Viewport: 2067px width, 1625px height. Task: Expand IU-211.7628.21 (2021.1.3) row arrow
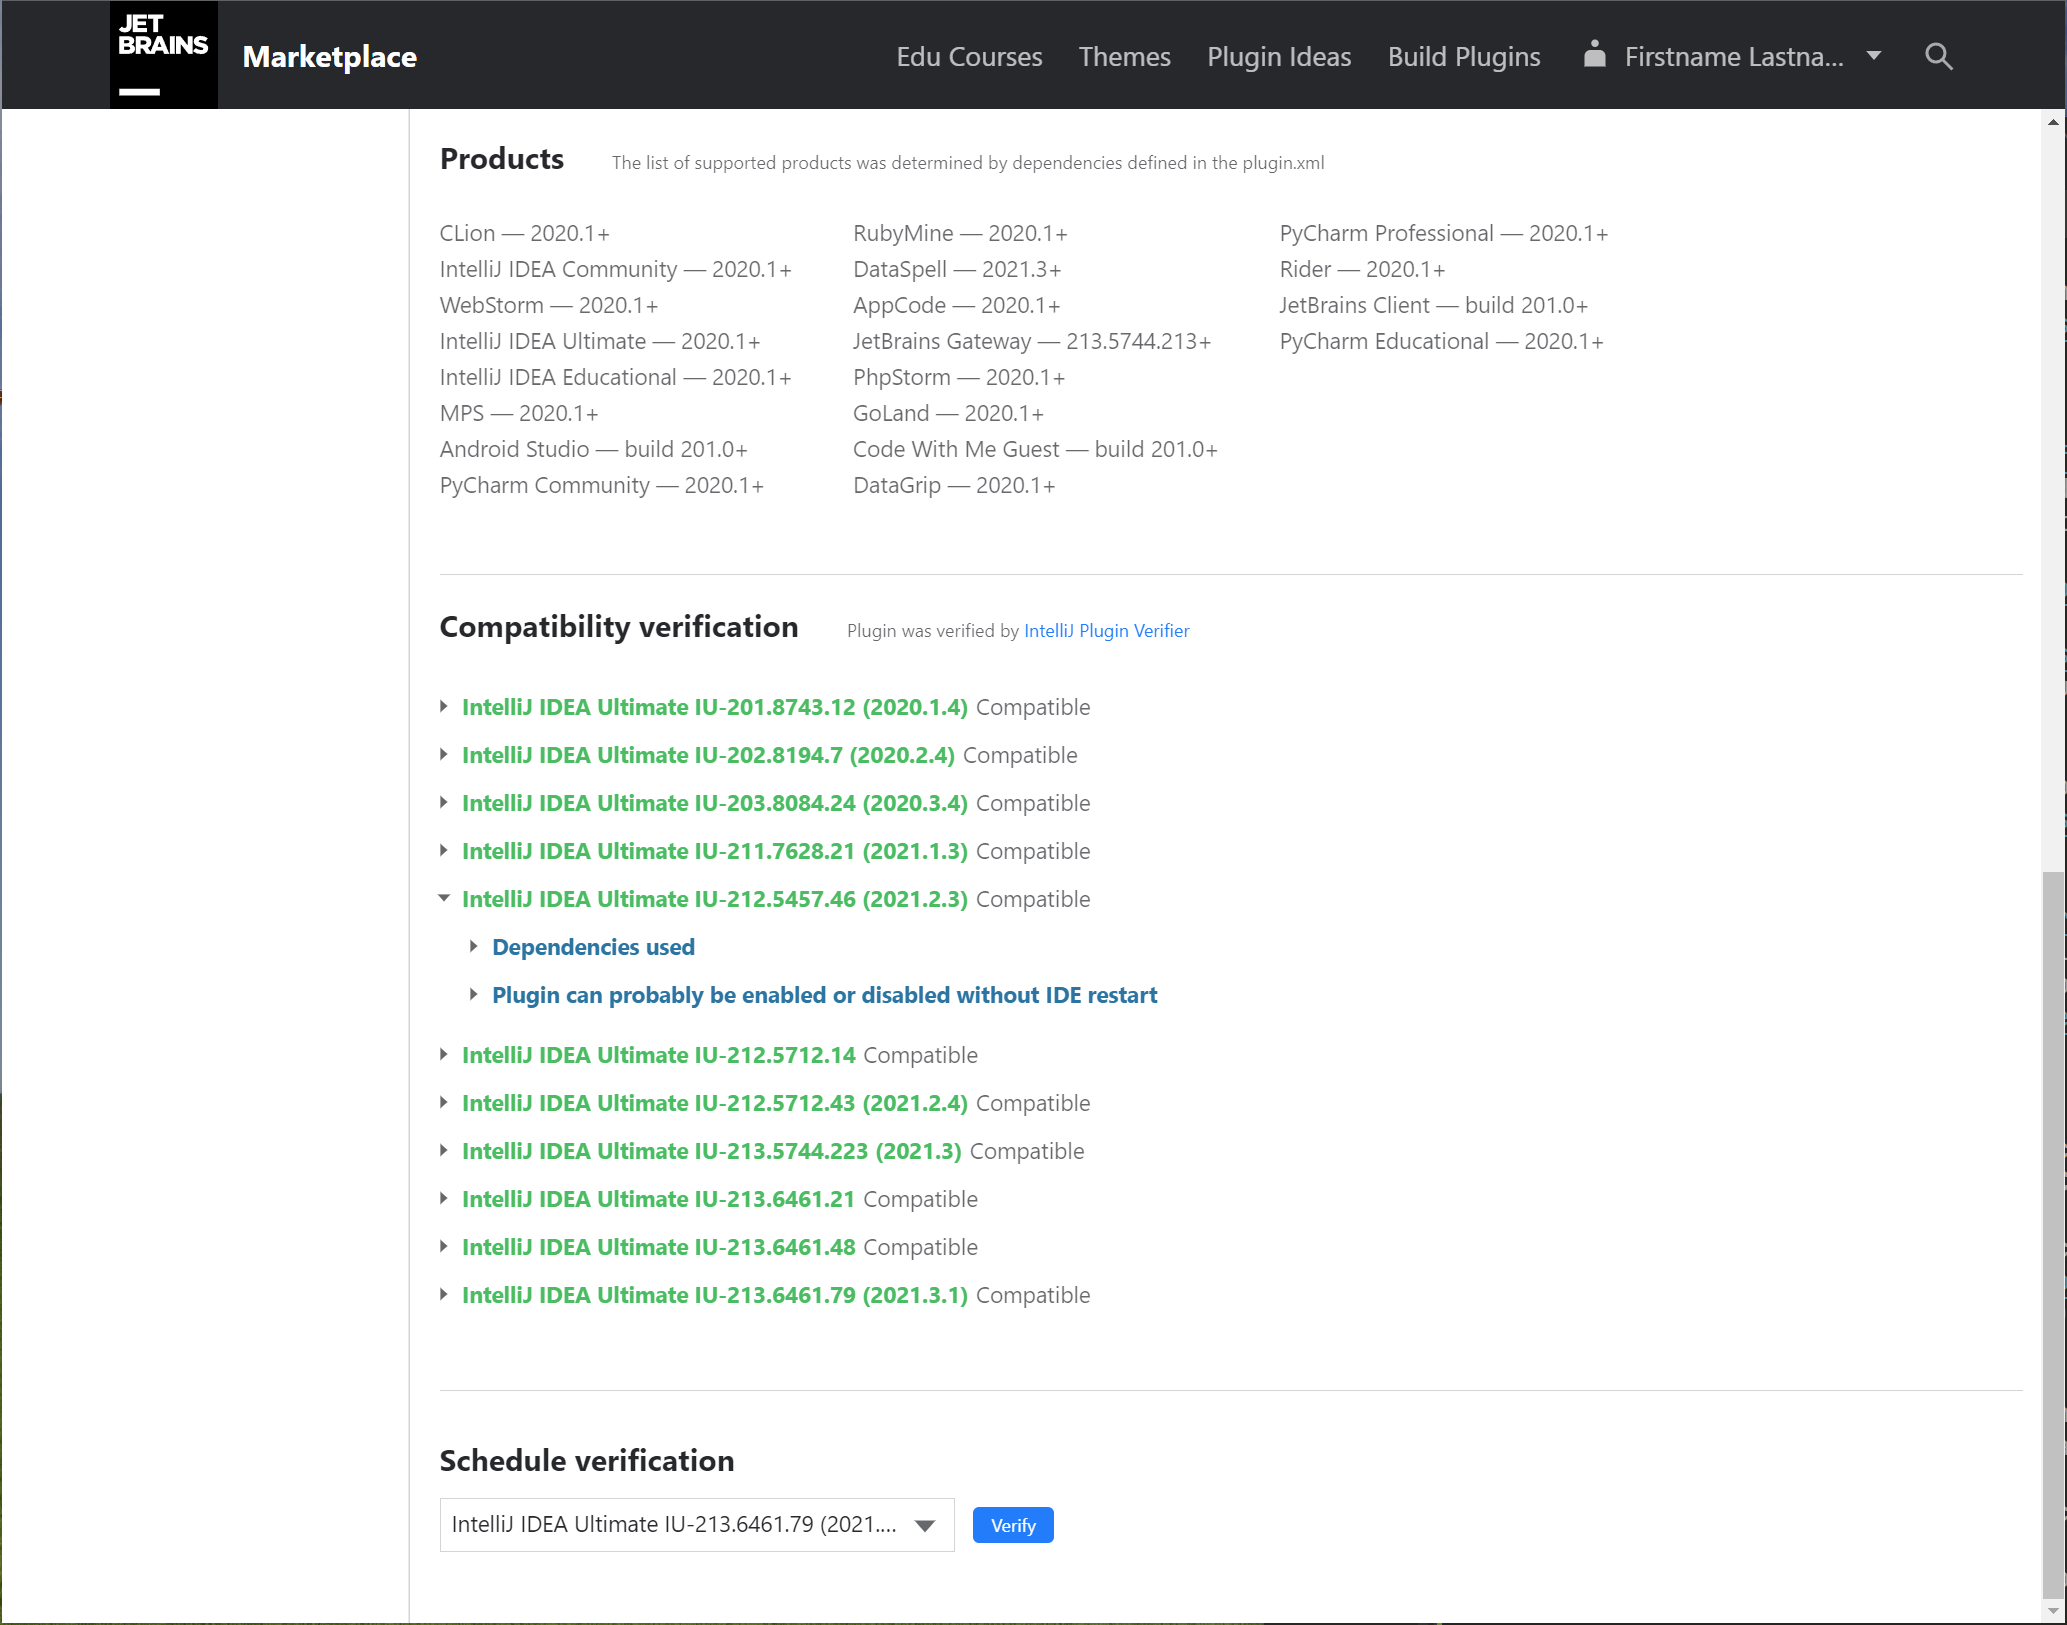[x=444, y=850]
